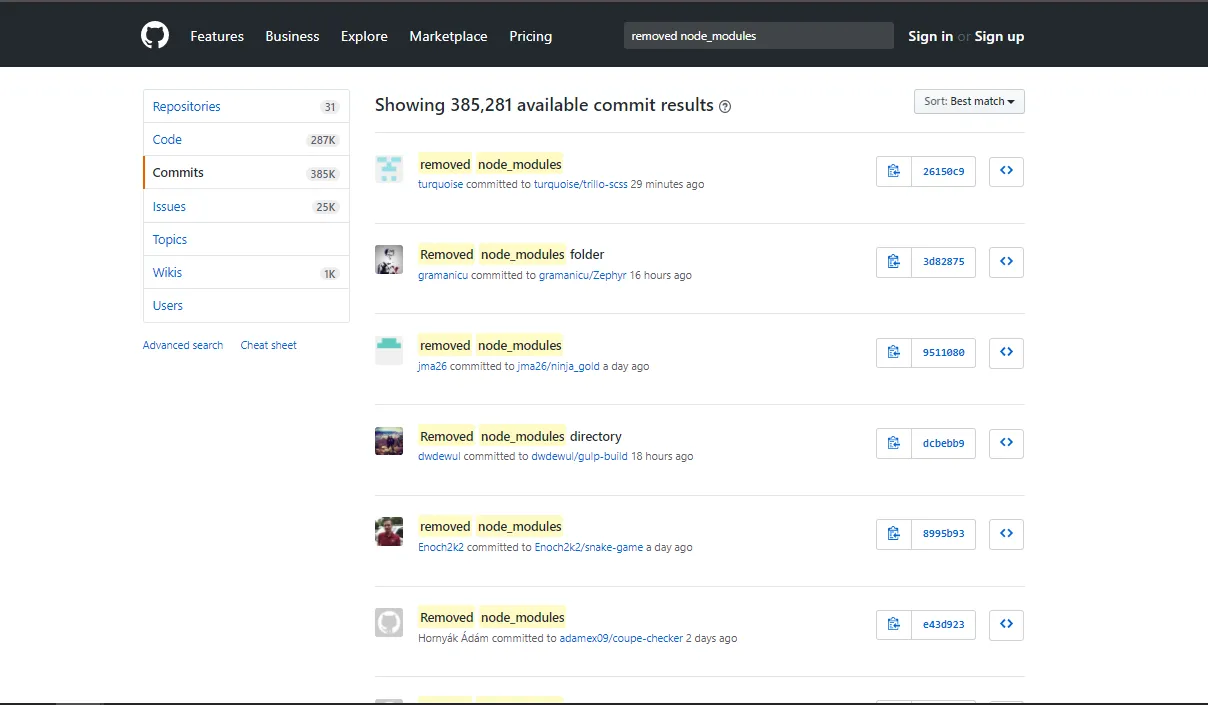The image size is (1208, 705).
Task: Open the jma26/ninja_gold repository link
Action: [x=558, y=366]
